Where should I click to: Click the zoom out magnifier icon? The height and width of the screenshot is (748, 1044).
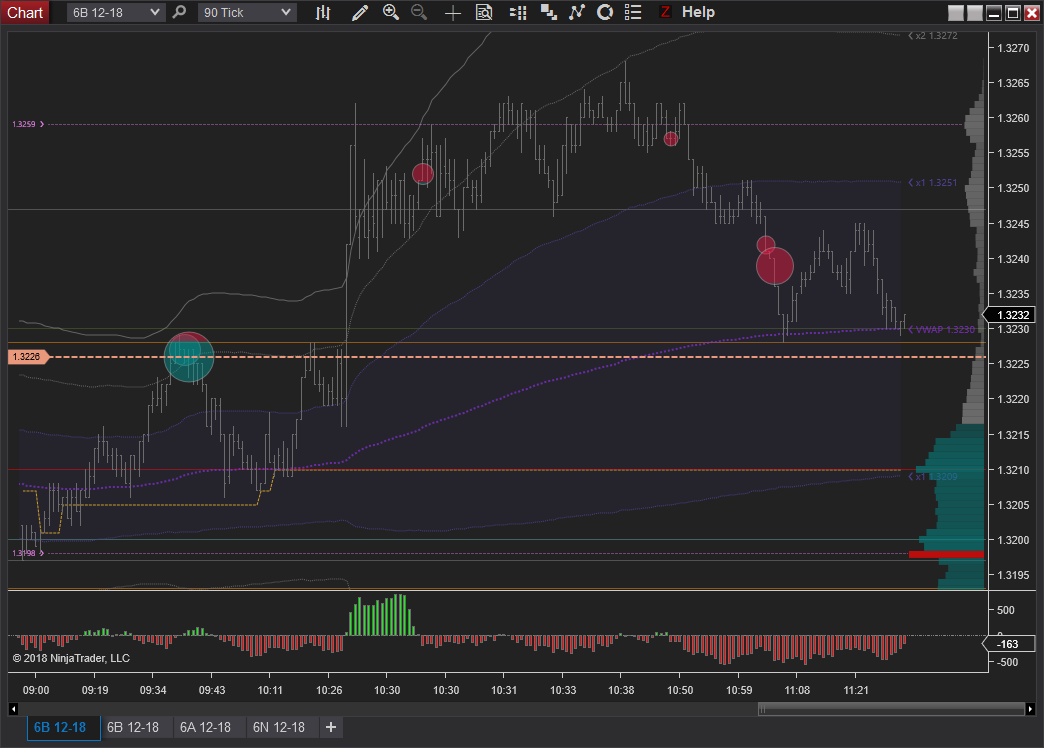pos(419,12)
